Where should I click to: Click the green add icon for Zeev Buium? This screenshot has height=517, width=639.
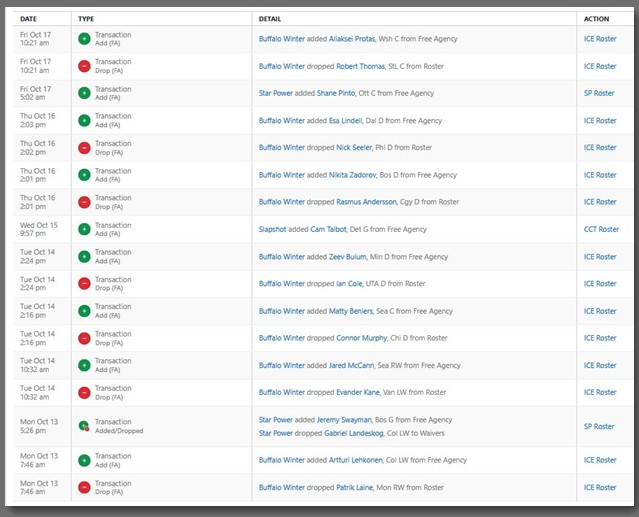[x=84, y=257]
